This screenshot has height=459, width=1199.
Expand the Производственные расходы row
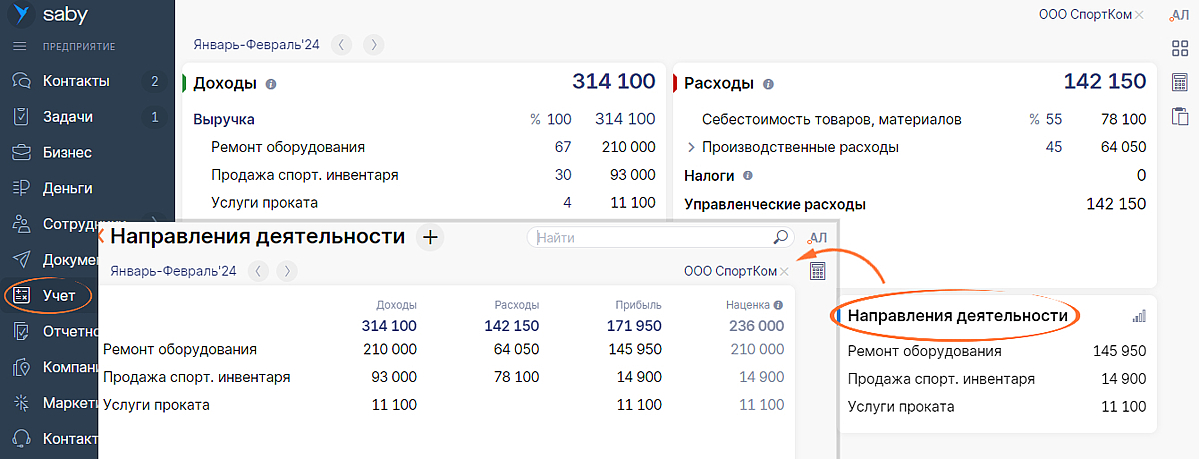pos(690,148)
